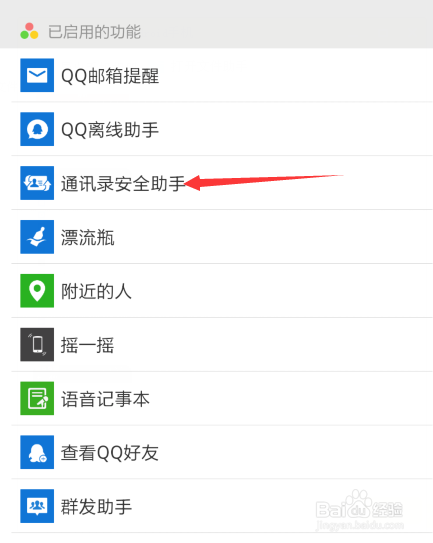Tap the dark 摇一摇 phone shake icon

(37, 345)
